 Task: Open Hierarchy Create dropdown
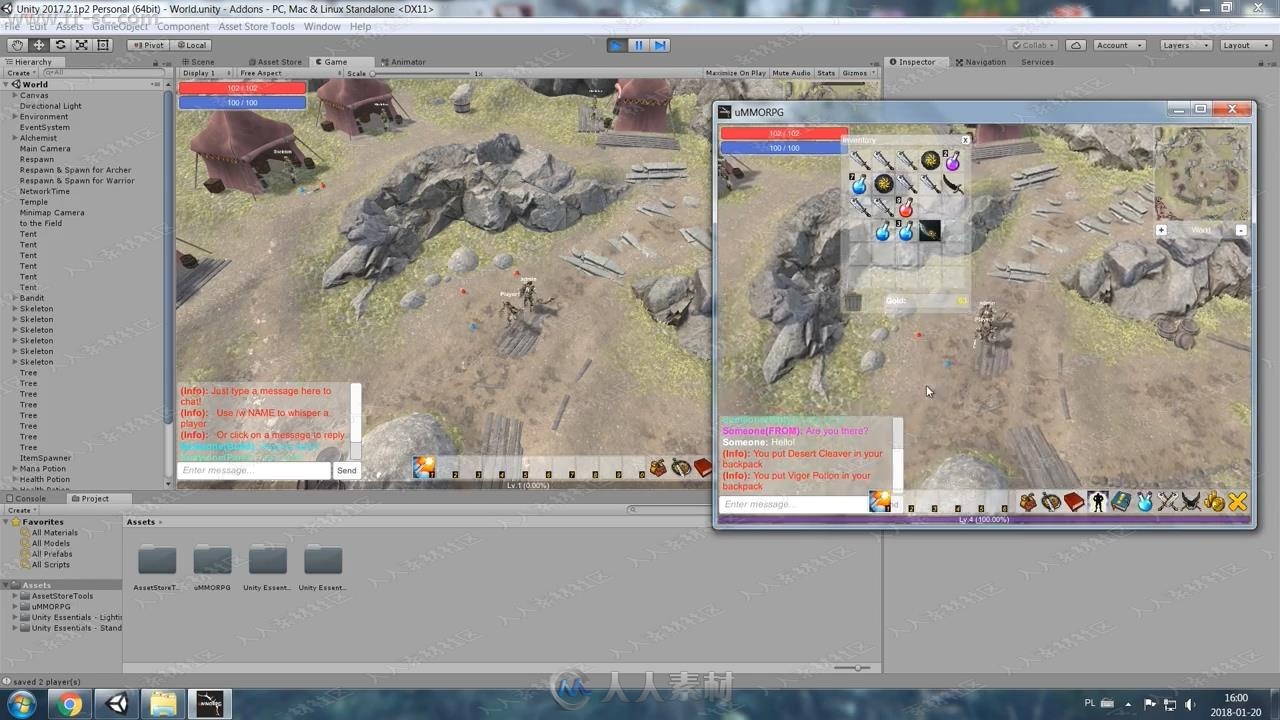click(x=20, y=73)
